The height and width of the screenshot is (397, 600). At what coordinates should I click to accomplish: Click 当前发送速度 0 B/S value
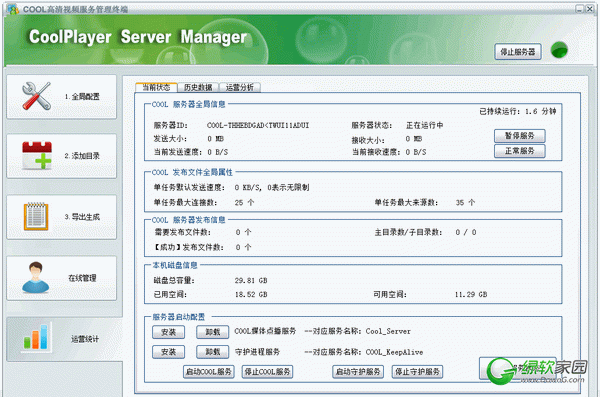[218, 152]
